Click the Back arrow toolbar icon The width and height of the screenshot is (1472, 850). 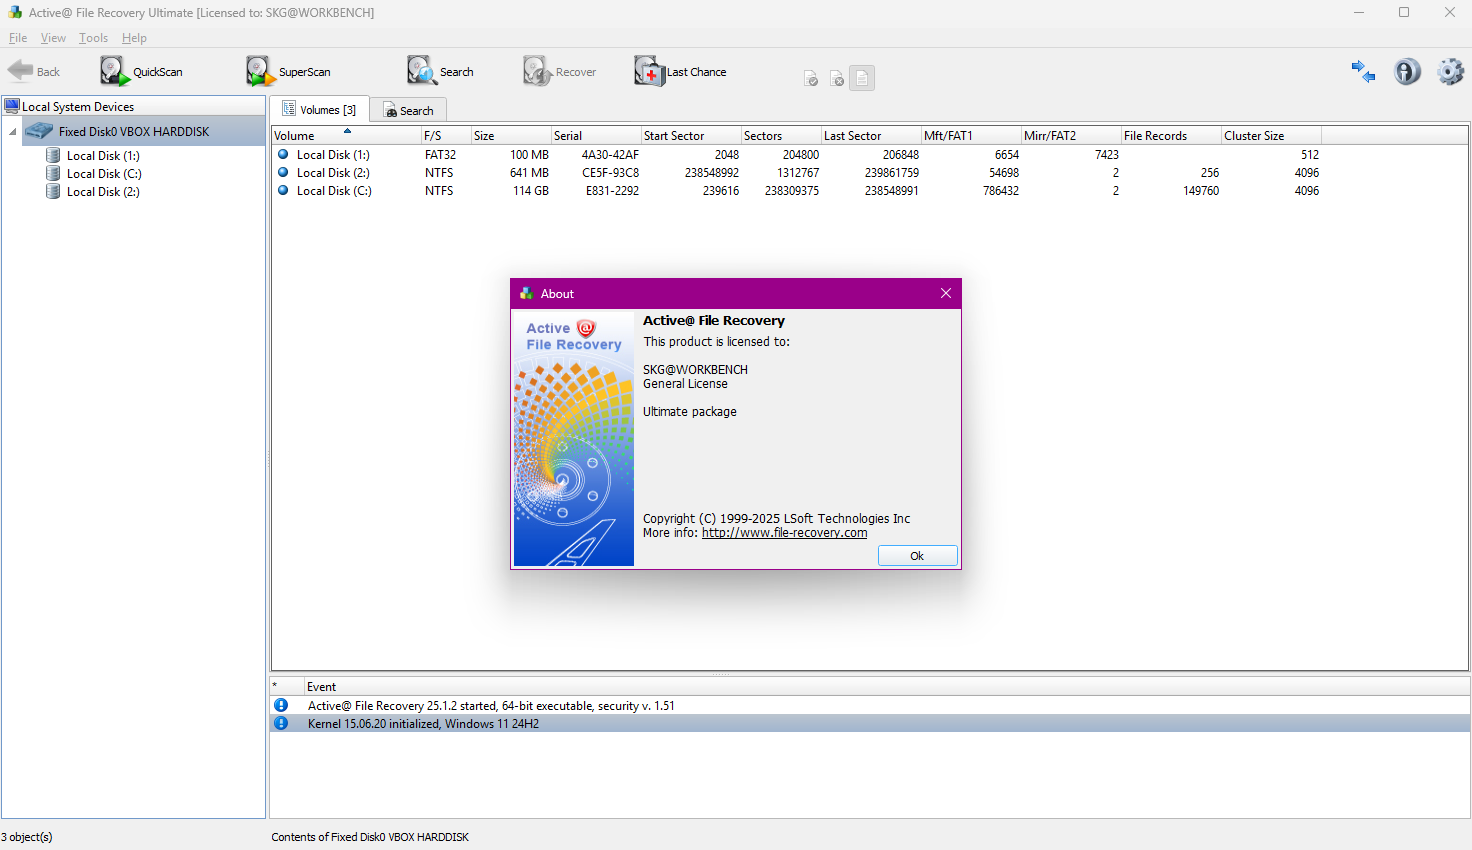coord(21,70)
